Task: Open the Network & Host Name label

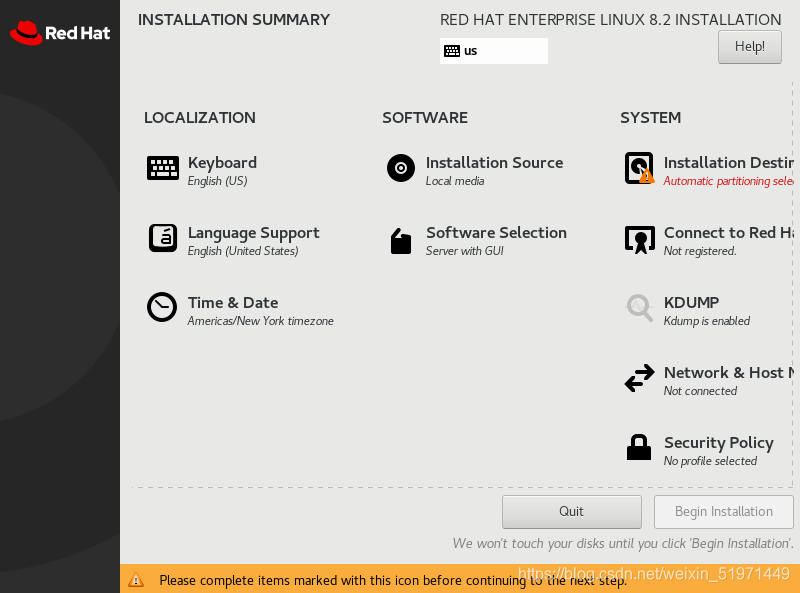Action: [729, 373]
